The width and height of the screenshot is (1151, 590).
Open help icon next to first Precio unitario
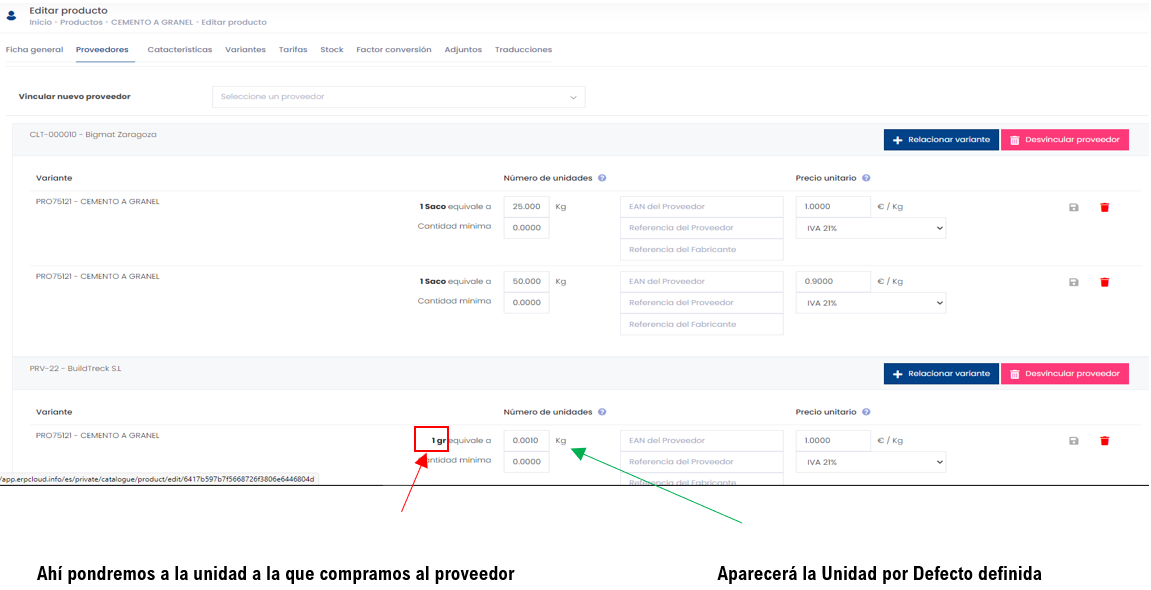point(866,178)
